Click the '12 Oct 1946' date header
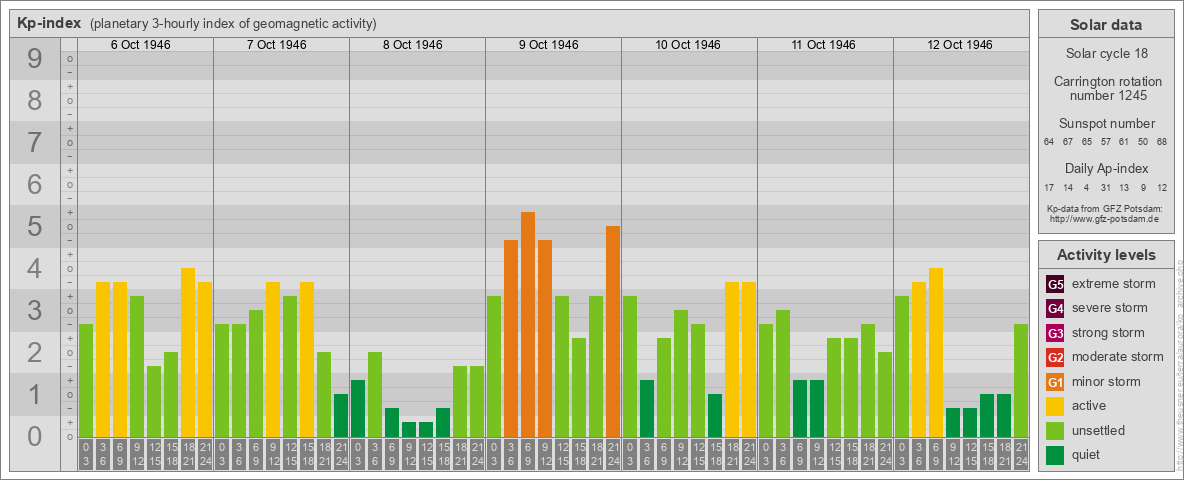This screenshot has height=480, width=1184. pos(960,45)
